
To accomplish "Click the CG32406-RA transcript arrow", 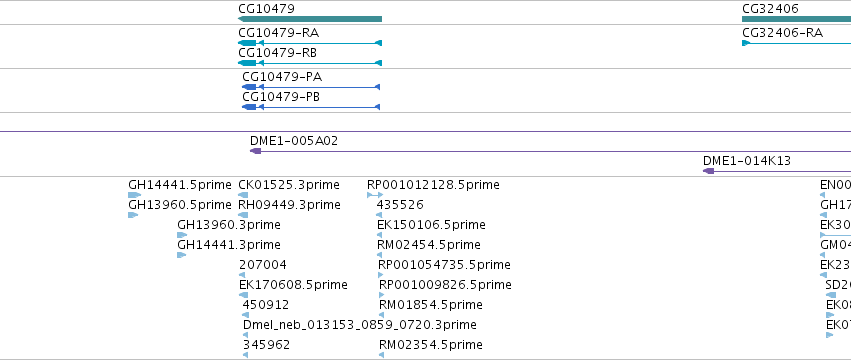I will pyautogui.click(x=796, y=43).
